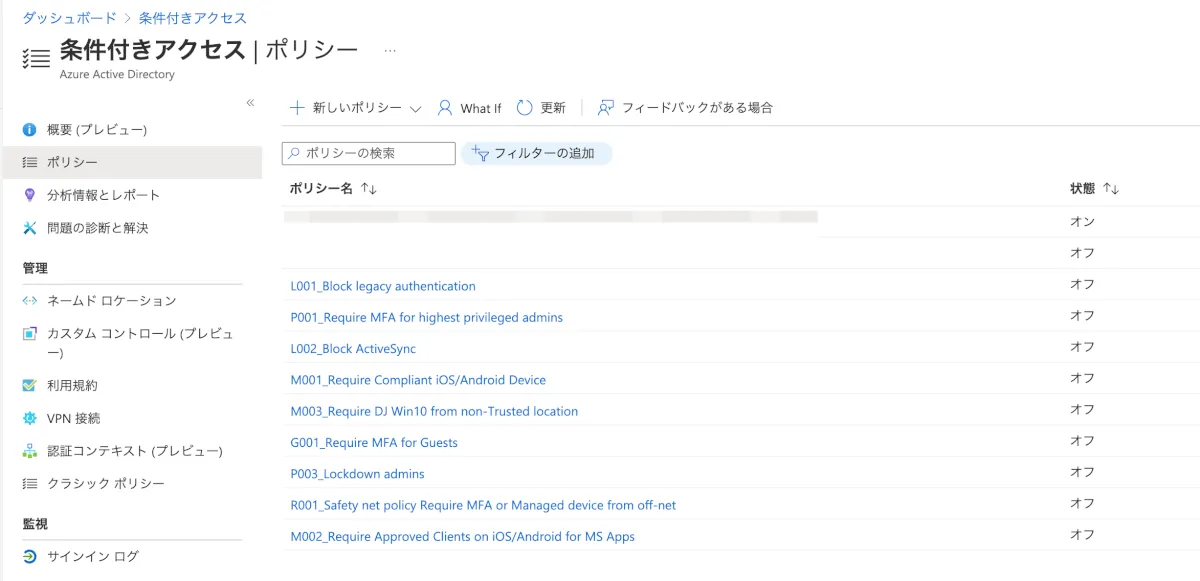The width and height of the screenshot is (1200, 581).
Task: Click the add filter funnel icon
Action: click(x=480, y=153)
